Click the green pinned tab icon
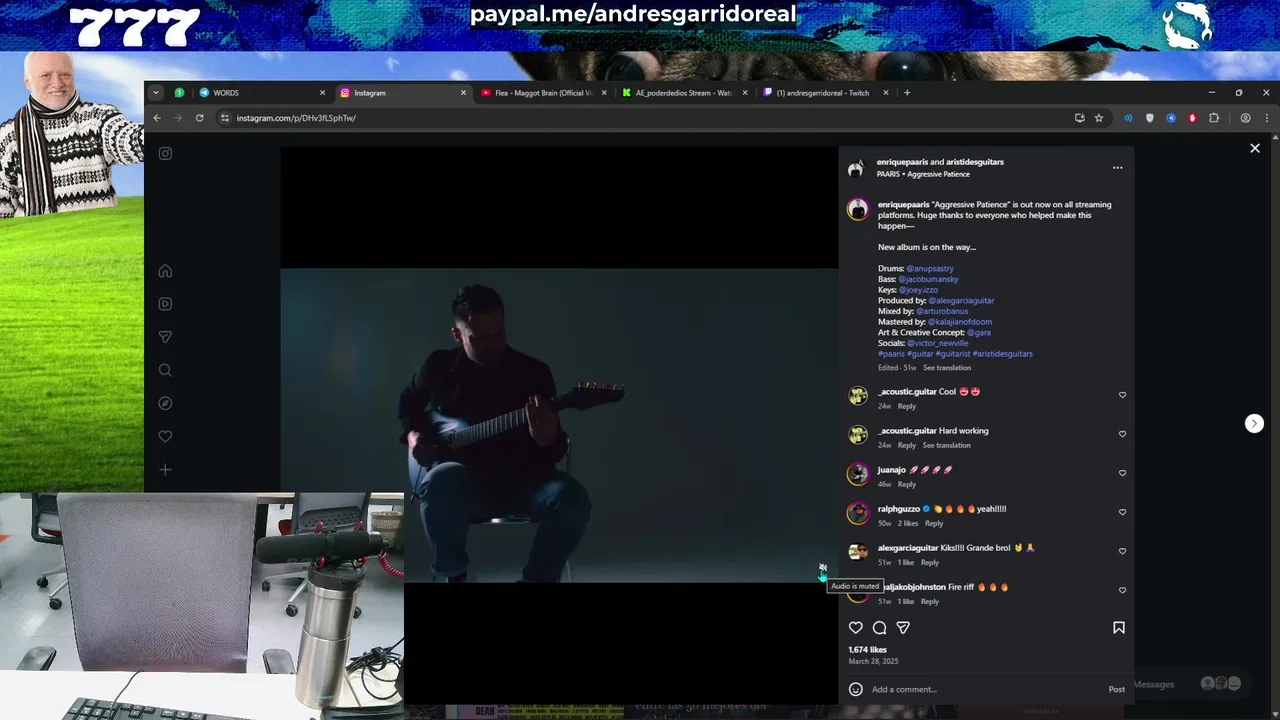The width and height of the screenshot is (1280, 720). tap(179, 93)
